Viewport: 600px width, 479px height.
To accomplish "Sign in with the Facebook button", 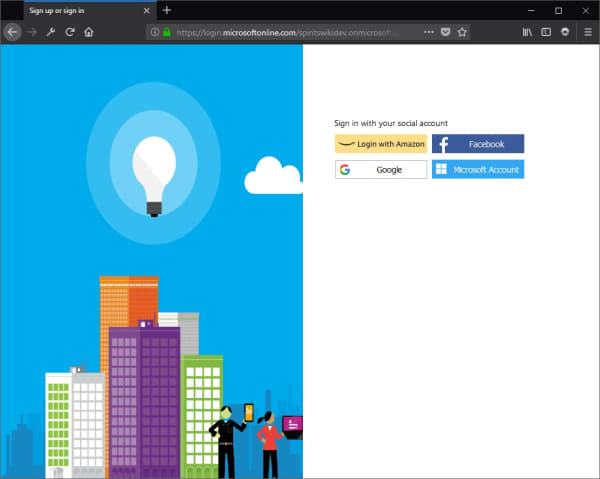I will click(x=478, y=144).
